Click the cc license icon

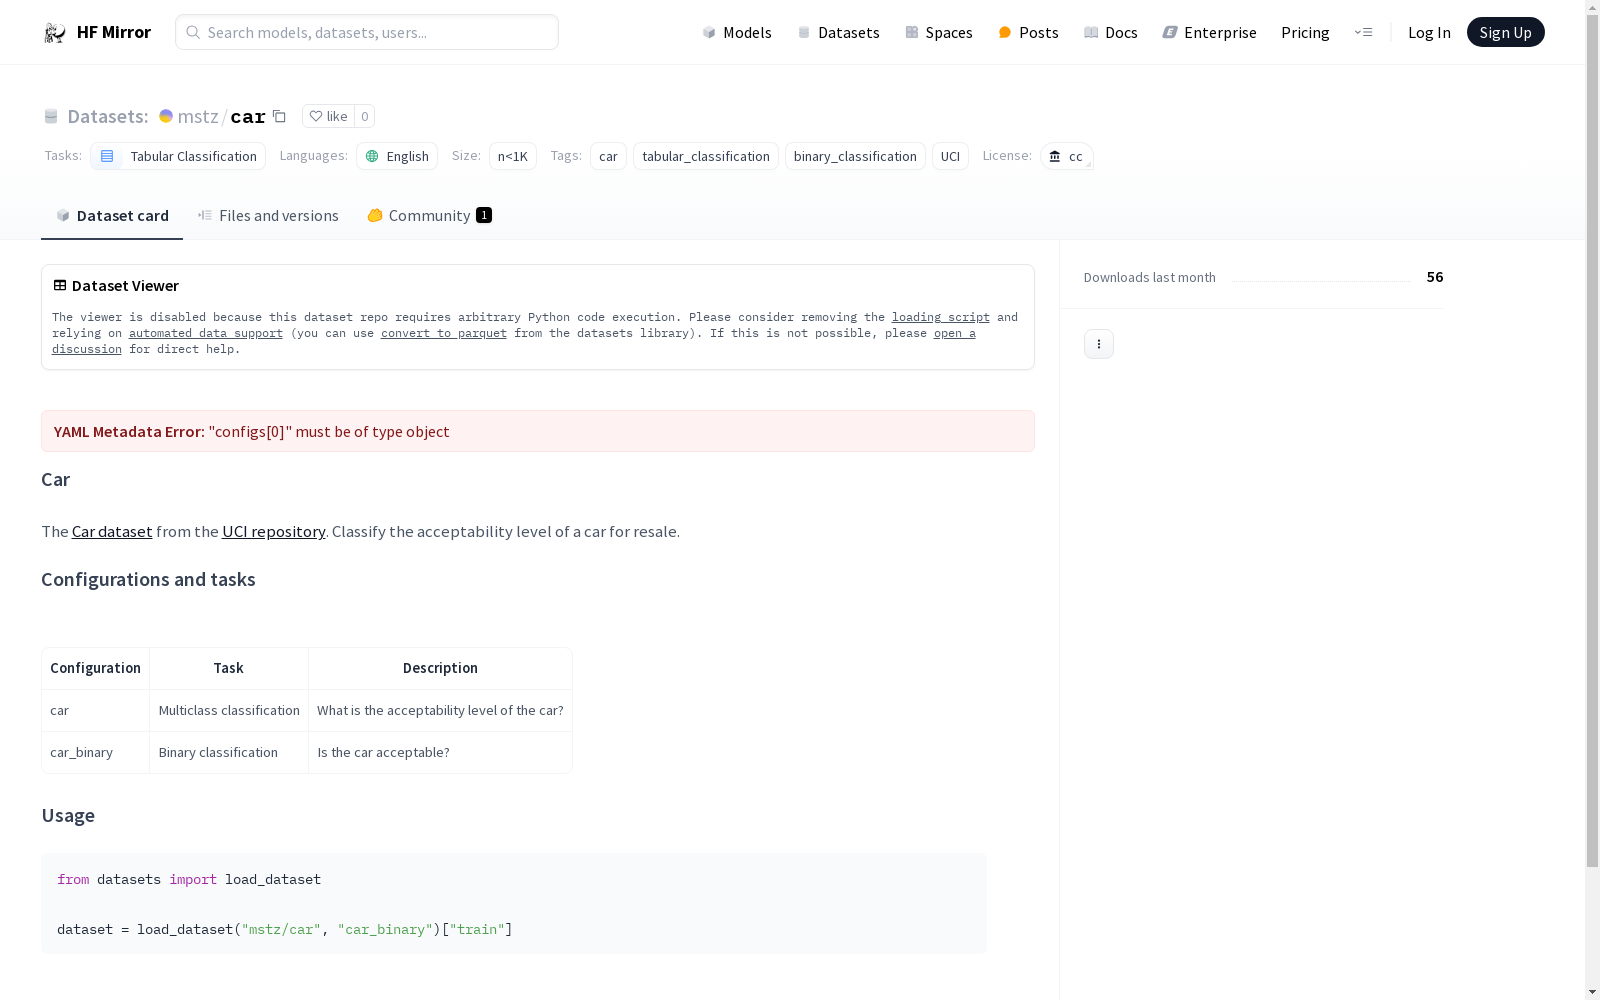click(x=1054, y=156)
